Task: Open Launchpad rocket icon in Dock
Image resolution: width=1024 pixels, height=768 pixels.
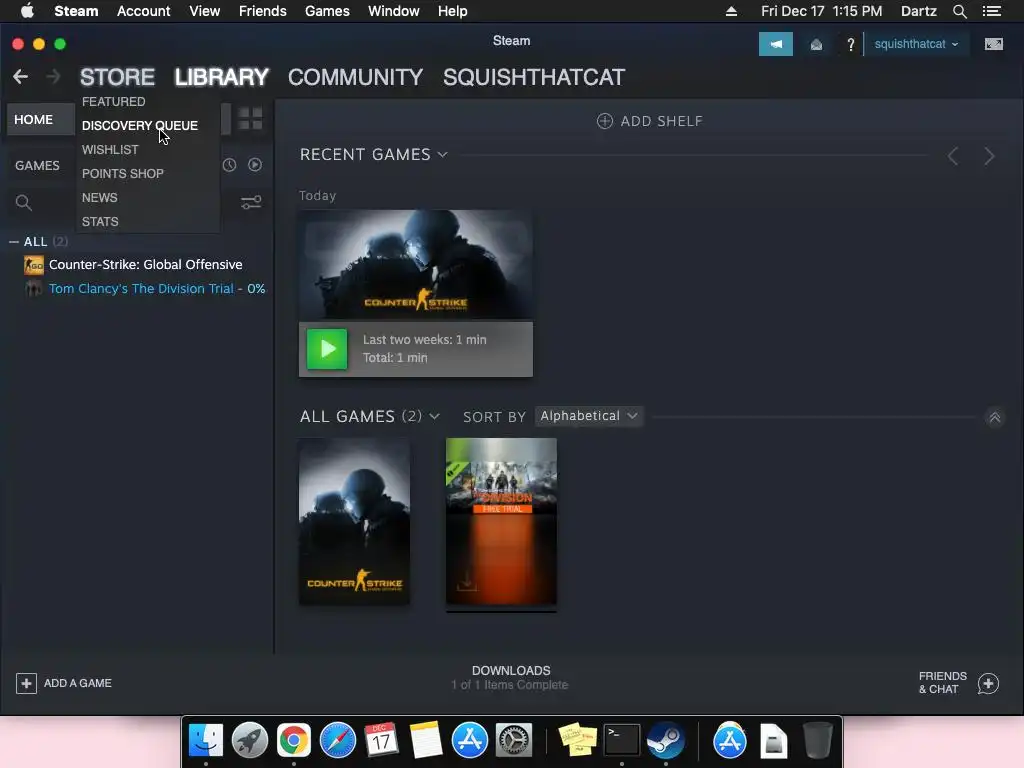Action: [x=250, y=741]
